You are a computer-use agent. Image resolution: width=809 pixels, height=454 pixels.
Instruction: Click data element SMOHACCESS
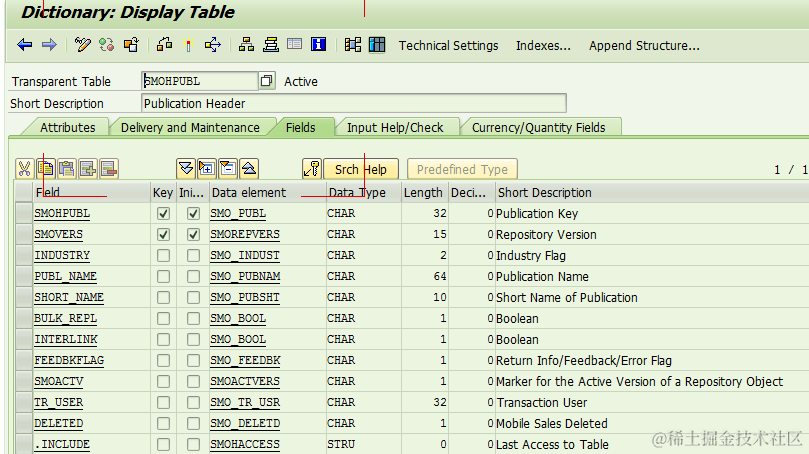tap(245, 444)
